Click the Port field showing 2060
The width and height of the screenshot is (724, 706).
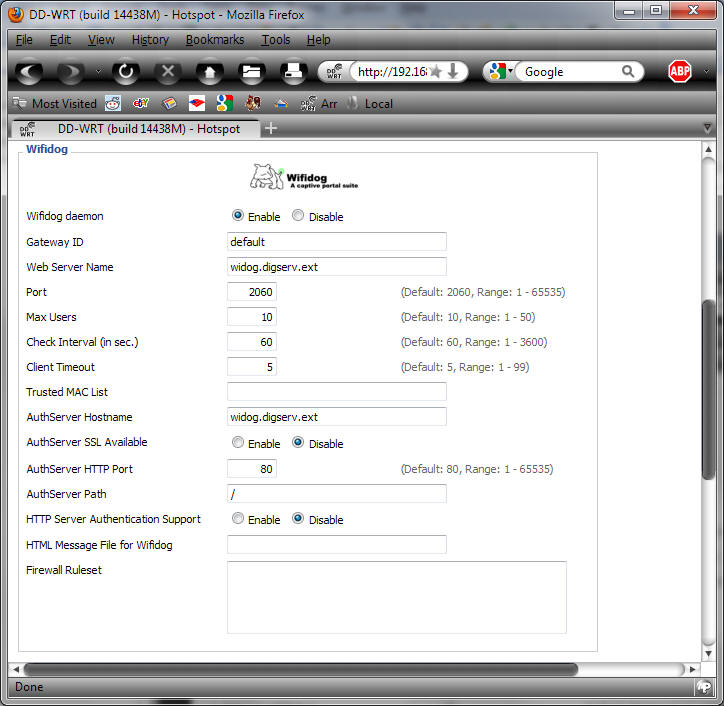point(252,292)
